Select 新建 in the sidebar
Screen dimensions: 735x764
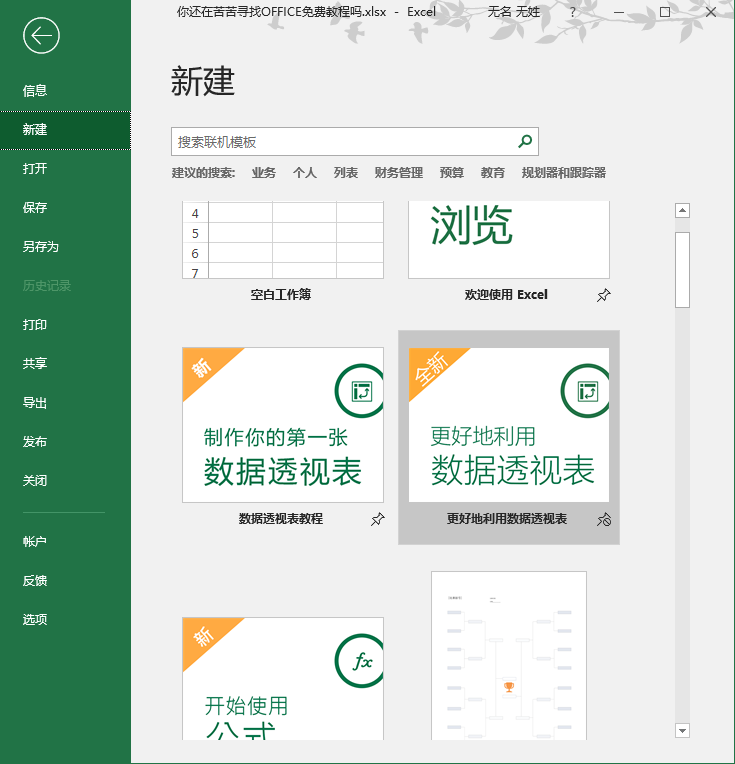tap(65, 130)
